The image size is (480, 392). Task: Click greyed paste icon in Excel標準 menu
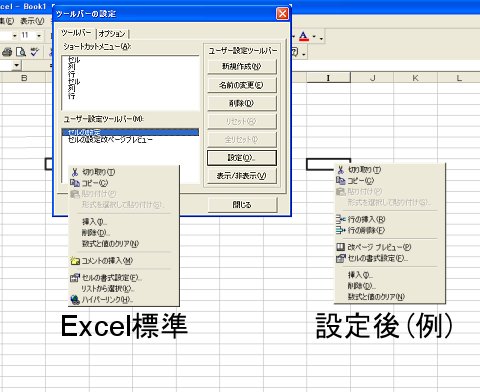[75, 194]
